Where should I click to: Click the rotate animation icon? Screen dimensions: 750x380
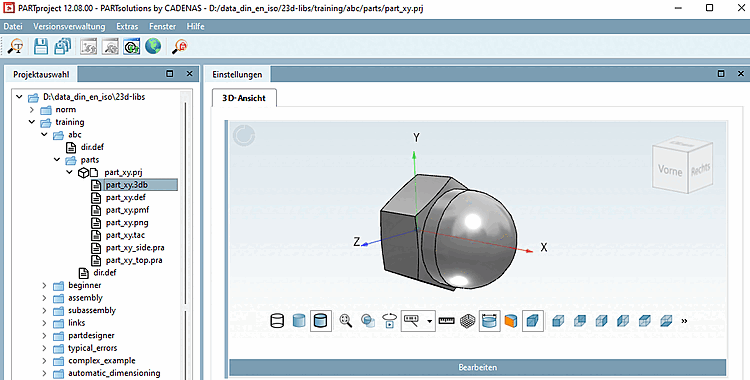point(389,321)
